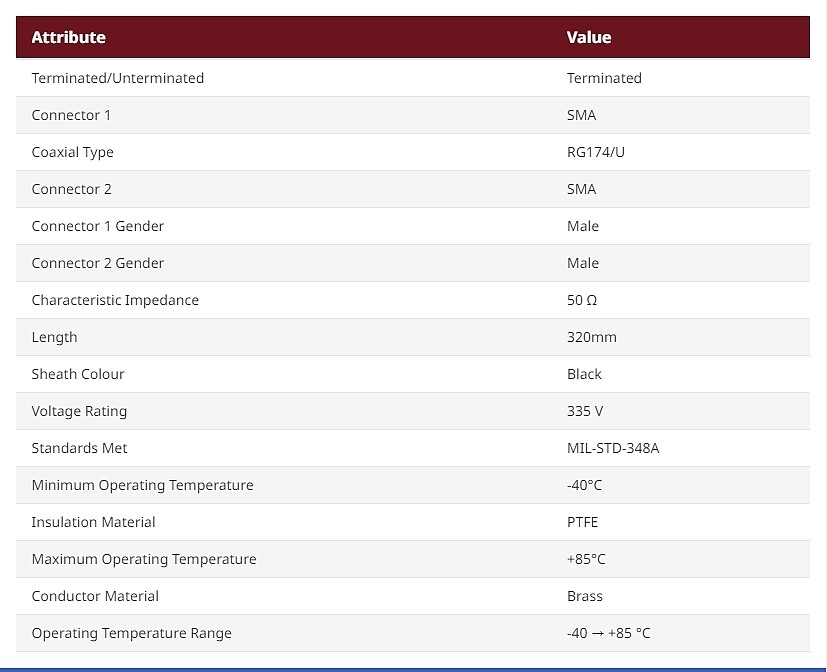Select the 320mm length value
The image size is (827, 672).
[592, 337]
